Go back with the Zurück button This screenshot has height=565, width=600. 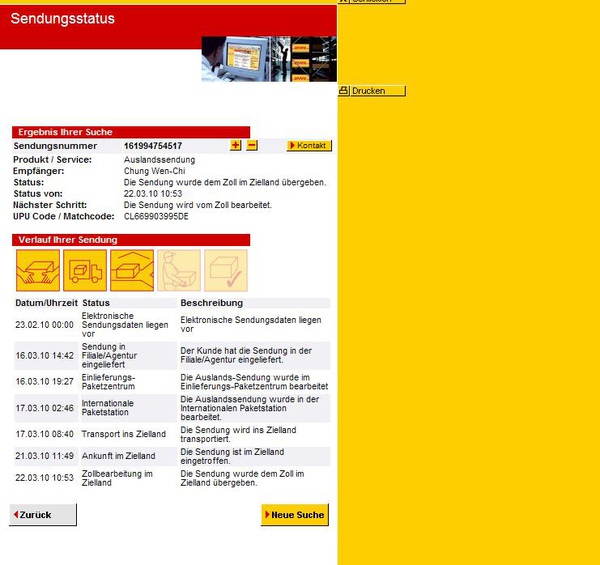(x=43, y=515)
